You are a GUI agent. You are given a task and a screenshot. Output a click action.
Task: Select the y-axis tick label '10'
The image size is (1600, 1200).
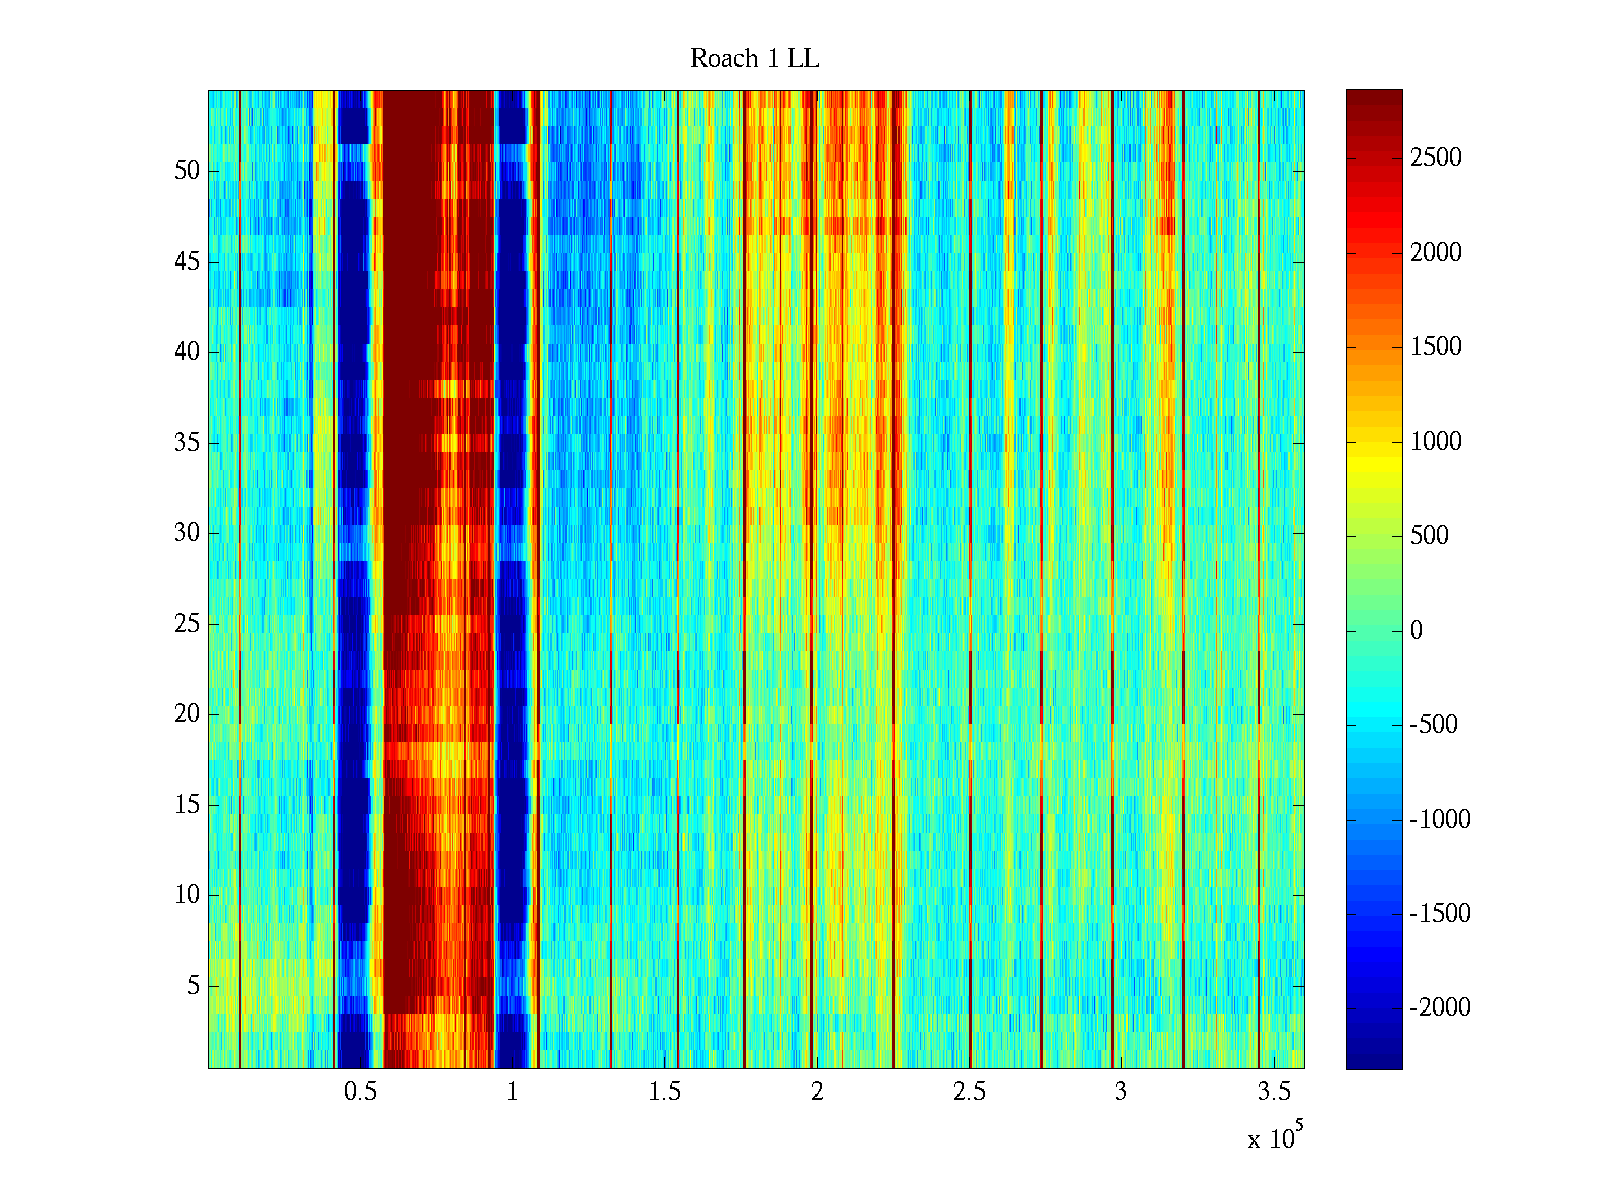click(x=187, y=895)
